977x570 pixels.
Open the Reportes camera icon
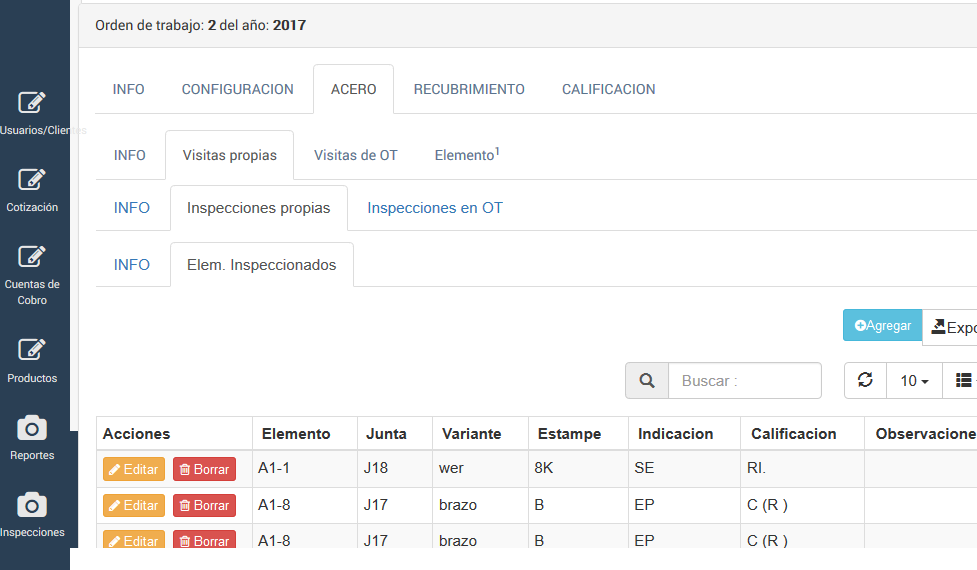pyautogui.click(x=32, y=429)
